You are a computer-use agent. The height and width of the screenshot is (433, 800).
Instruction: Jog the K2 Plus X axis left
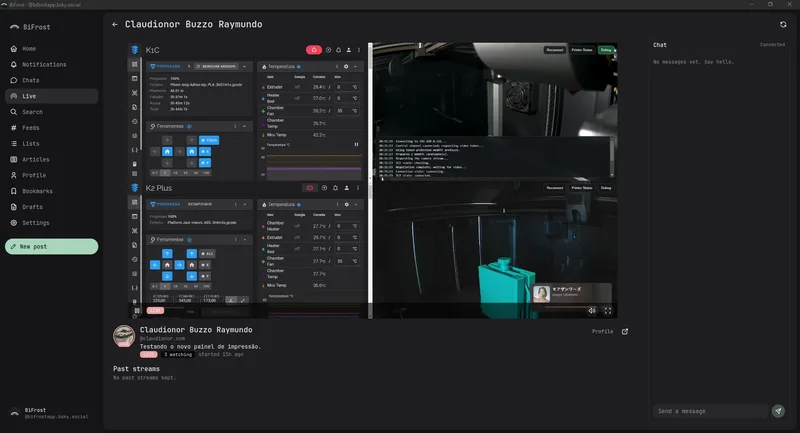tap(155, 265)
